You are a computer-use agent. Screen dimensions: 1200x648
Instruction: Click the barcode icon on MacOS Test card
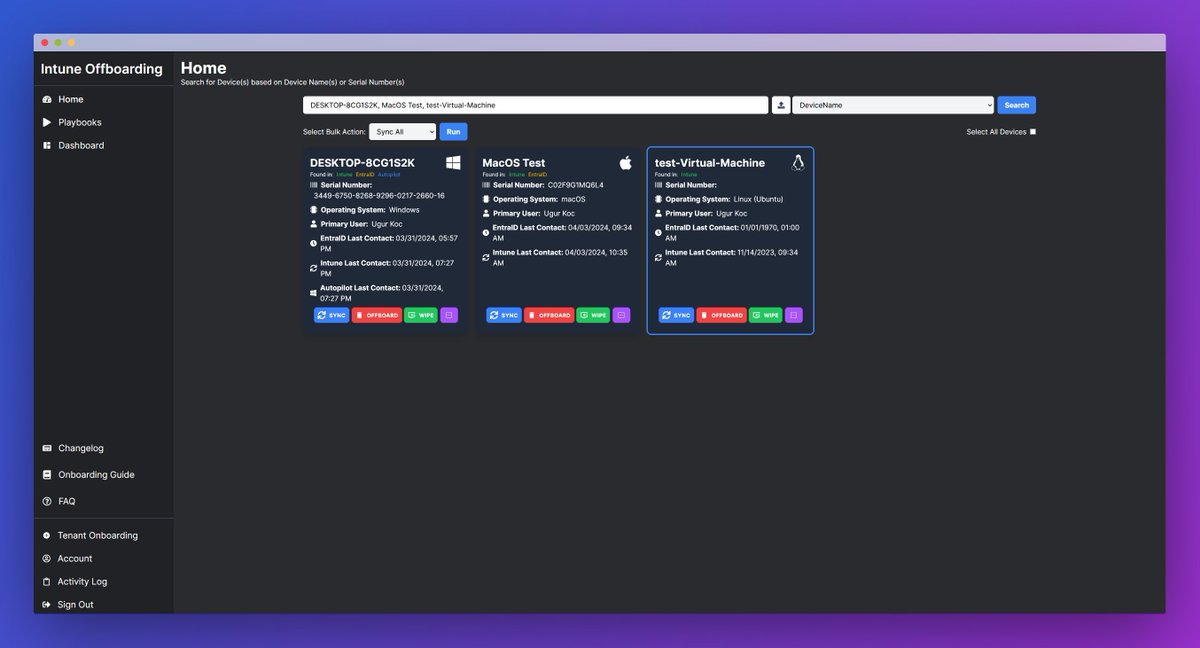487,185
